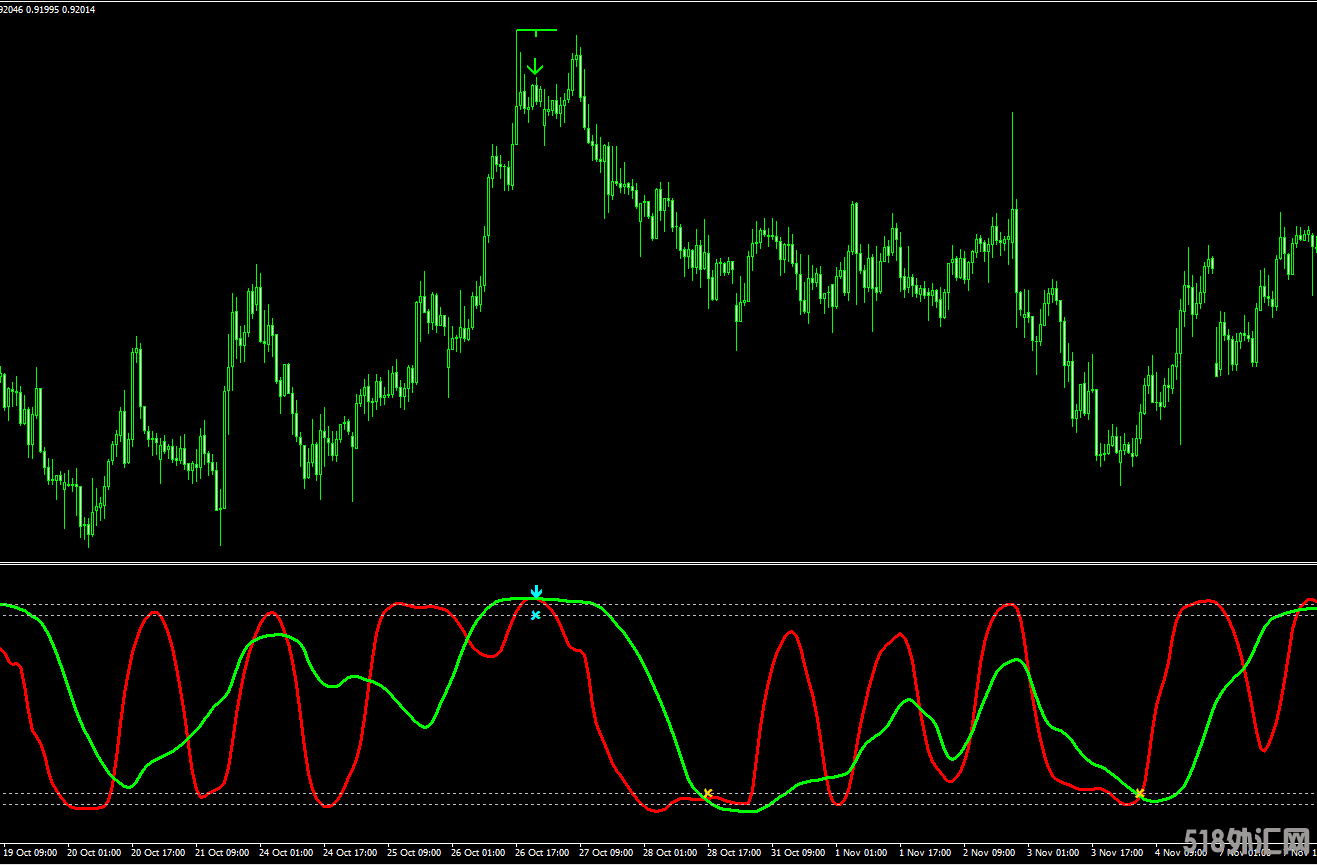Click the price quote value 0.91995 at top left
1317x865 pixels.
tap(42, 9)
